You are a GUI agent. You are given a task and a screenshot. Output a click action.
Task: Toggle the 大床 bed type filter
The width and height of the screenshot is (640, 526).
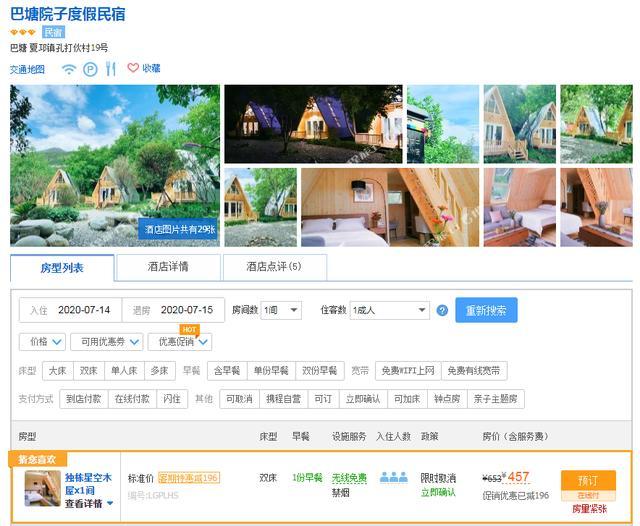(58, 371)
